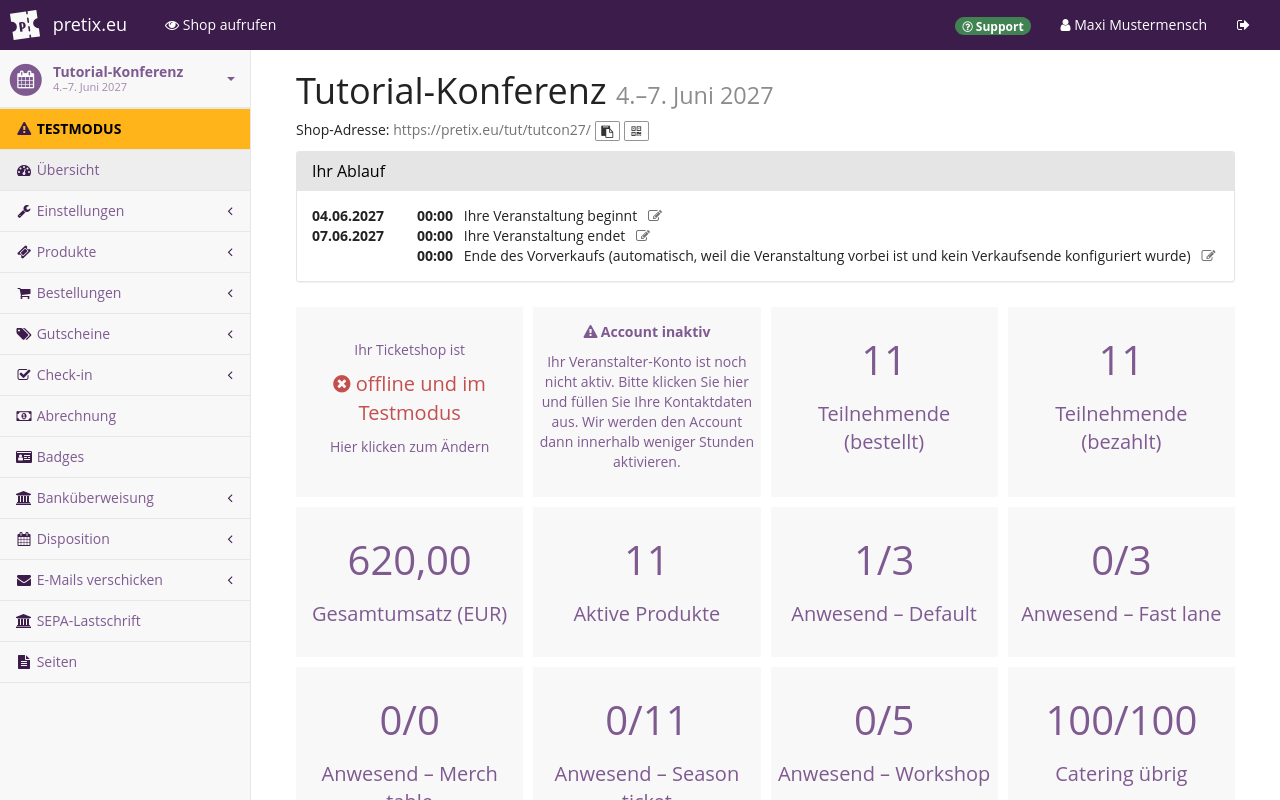
Task: Click the pretix logo icon
Action: pyautogui.click(x=25, y=25)
